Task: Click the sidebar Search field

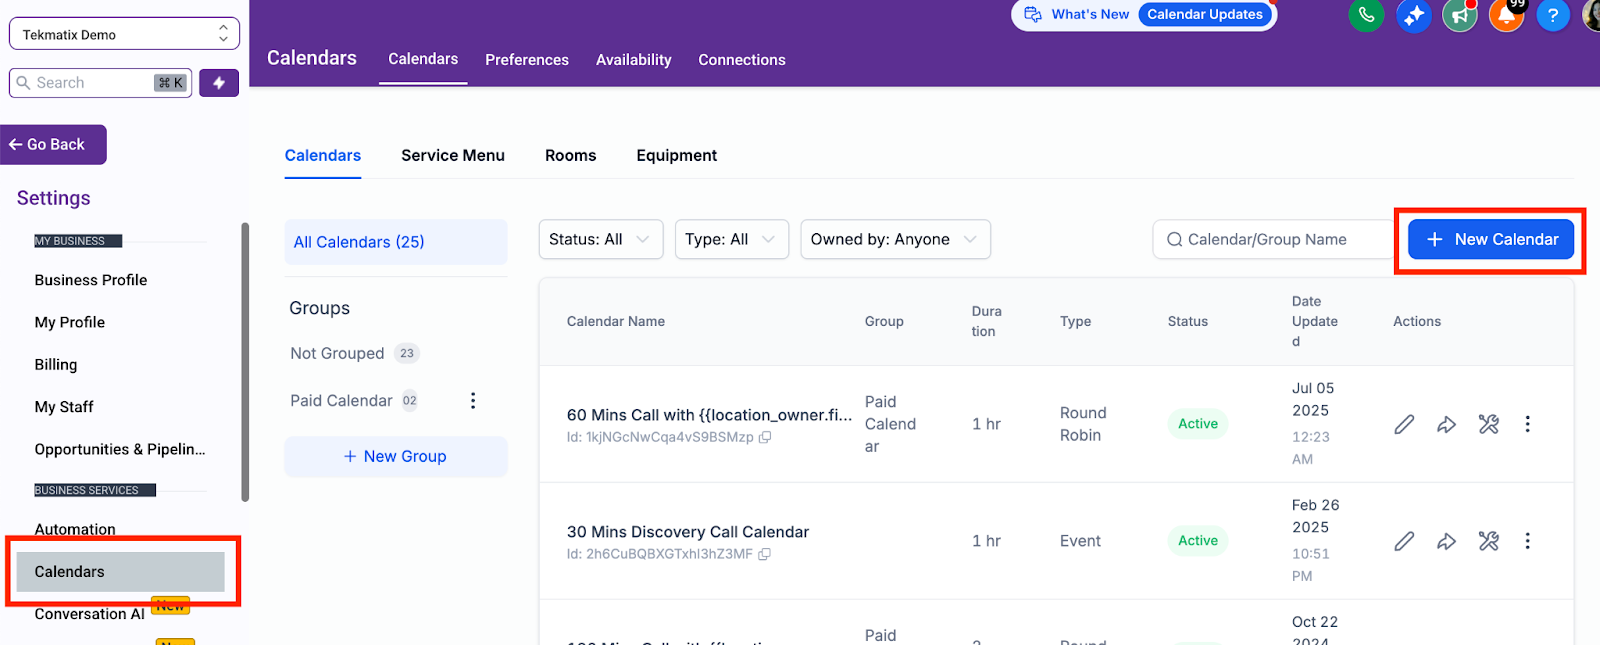Action: [100, 83]
